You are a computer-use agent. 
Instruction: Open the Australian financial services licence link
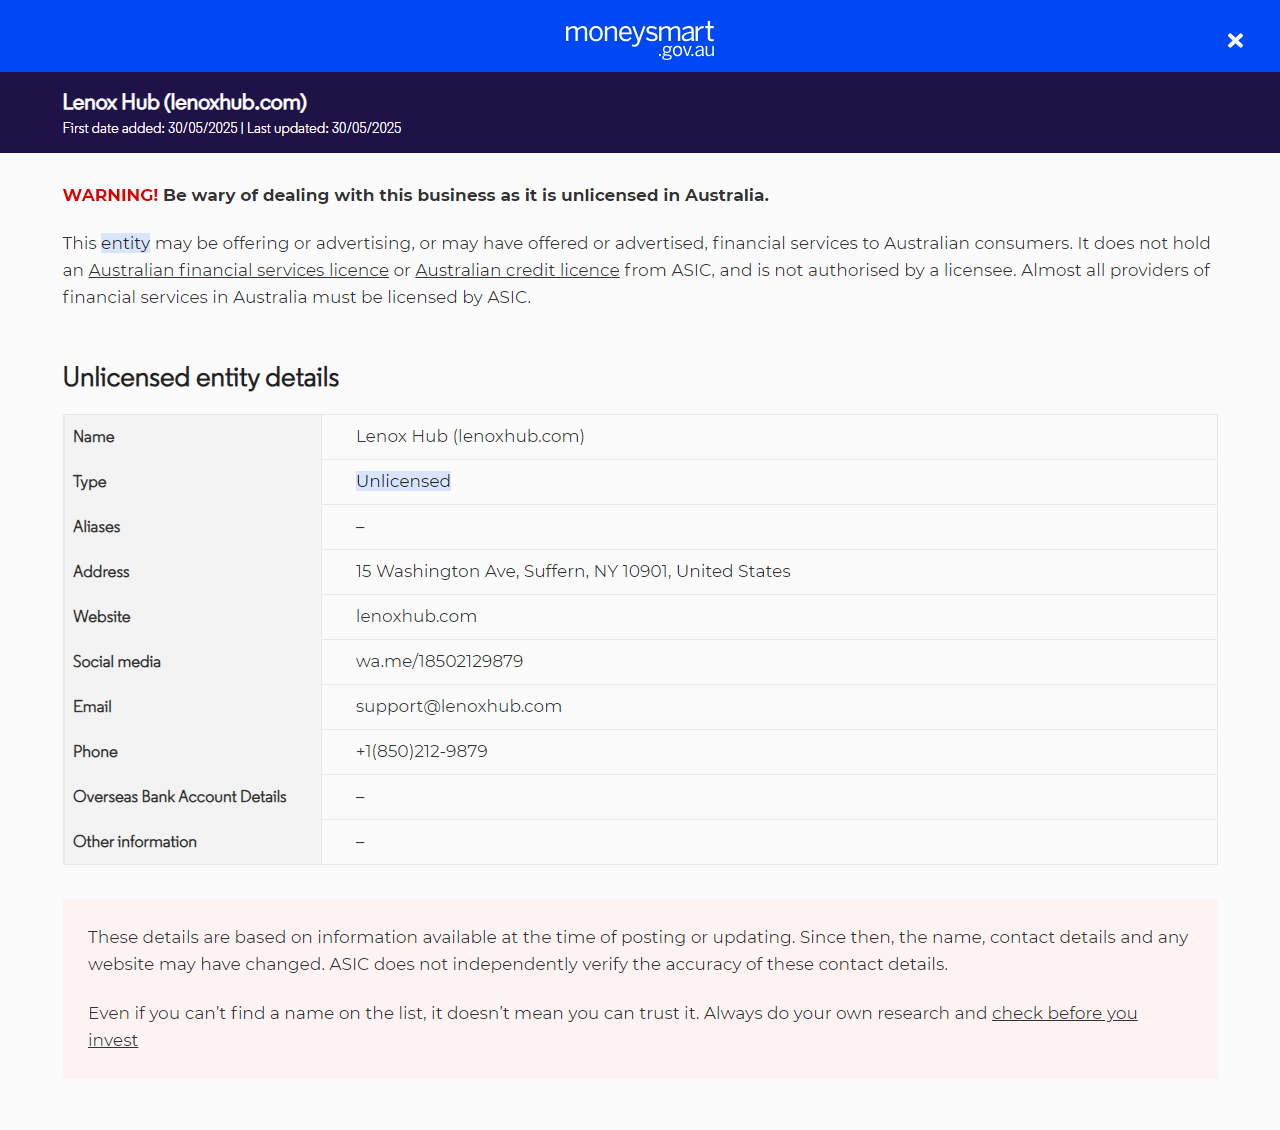[x=238, y=270]
